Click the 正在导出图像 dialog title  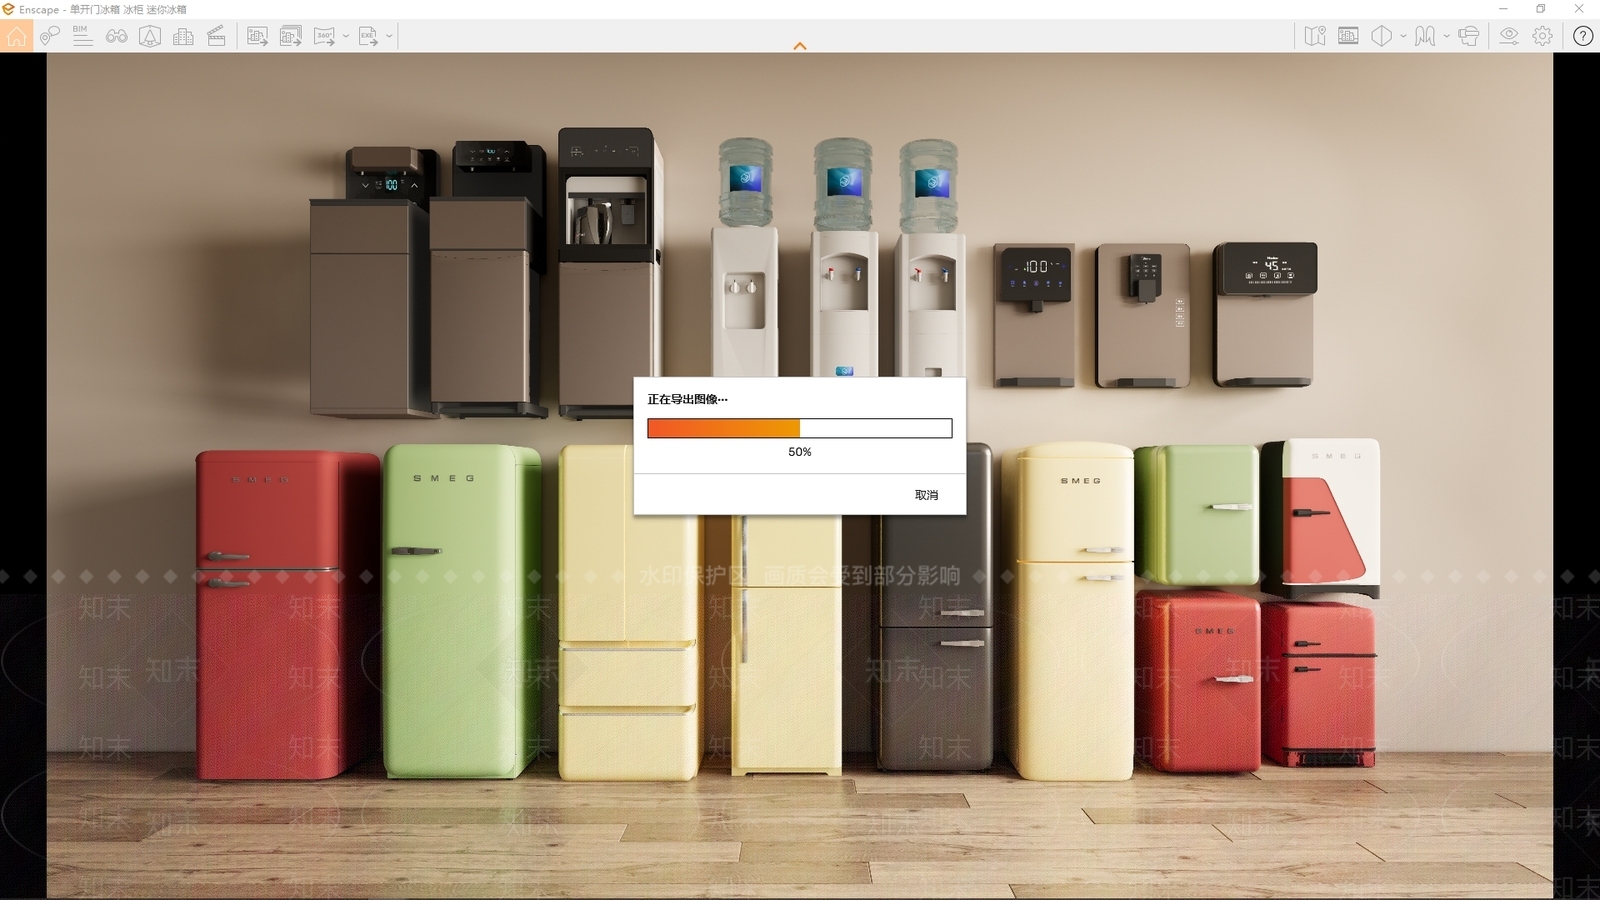688,399
